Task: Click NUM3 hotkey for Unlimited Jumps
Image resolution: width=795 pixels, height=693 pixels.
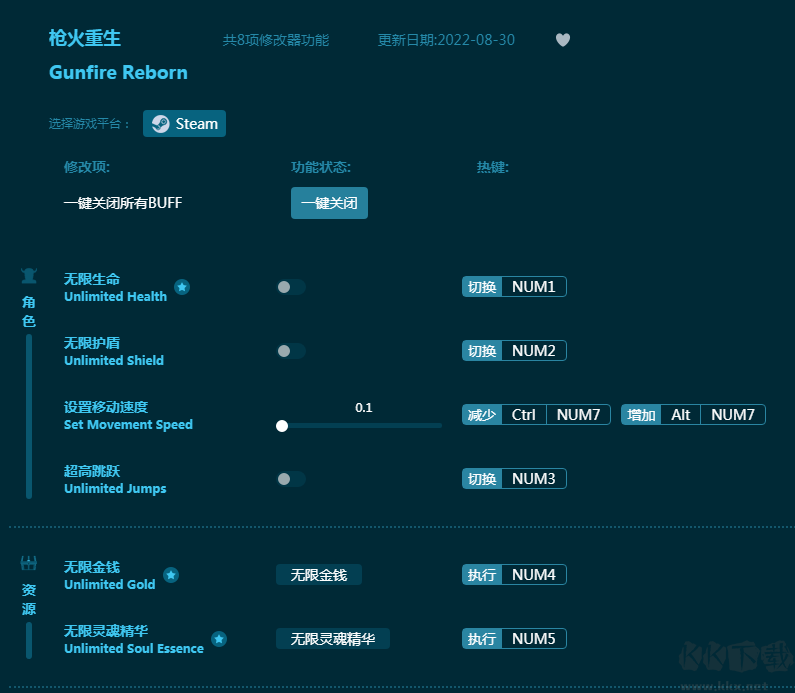Action: click(533, 479)
